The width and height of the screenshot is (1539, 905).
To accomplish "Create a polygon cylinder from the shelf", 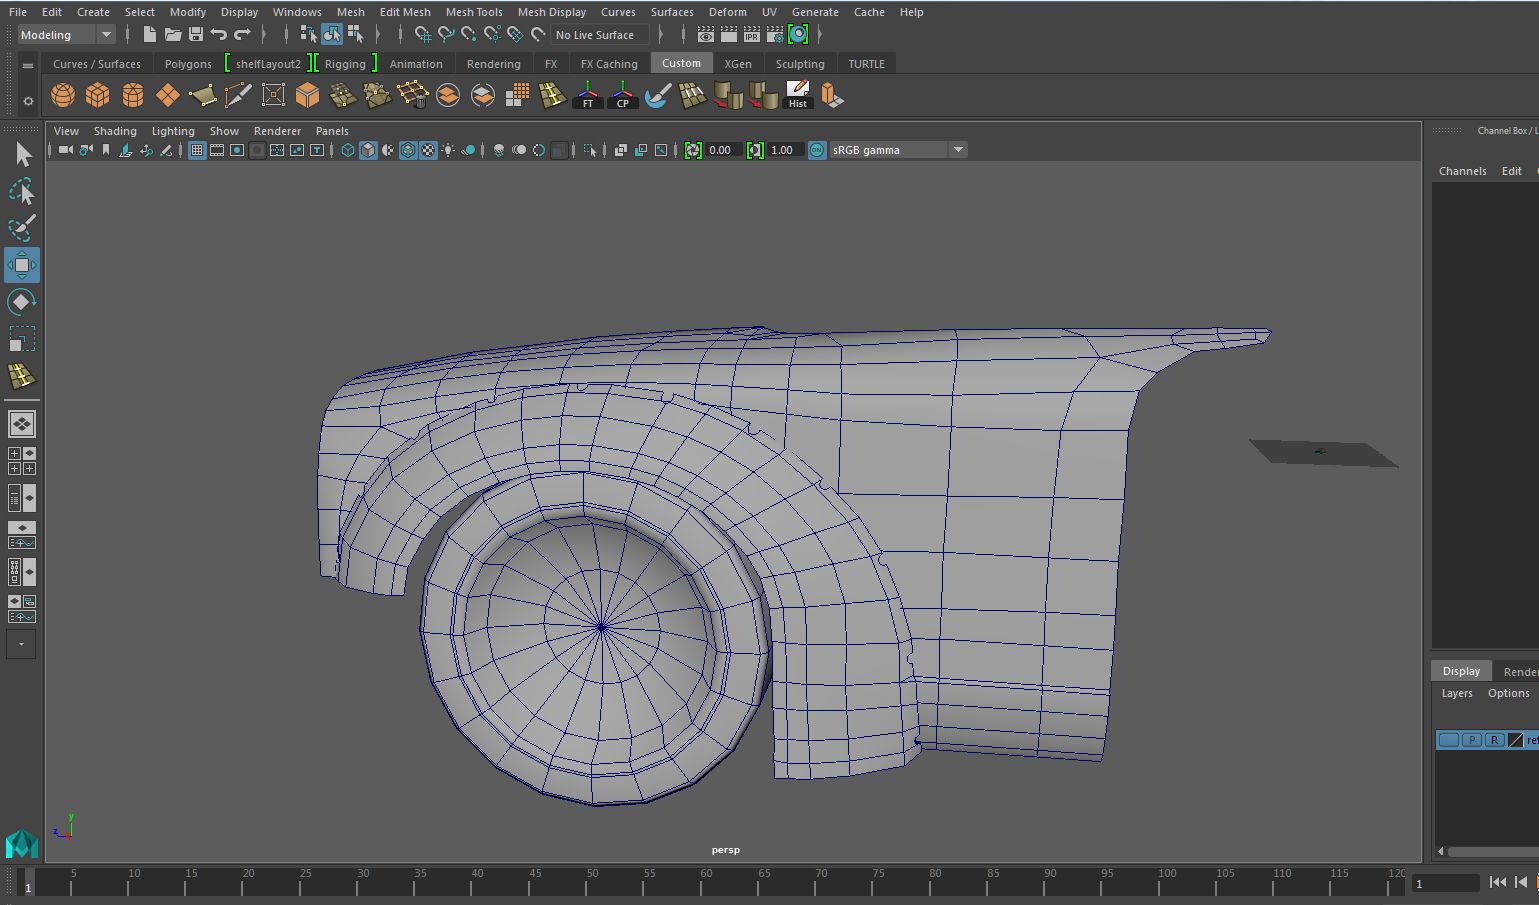I will pos(132,95).
